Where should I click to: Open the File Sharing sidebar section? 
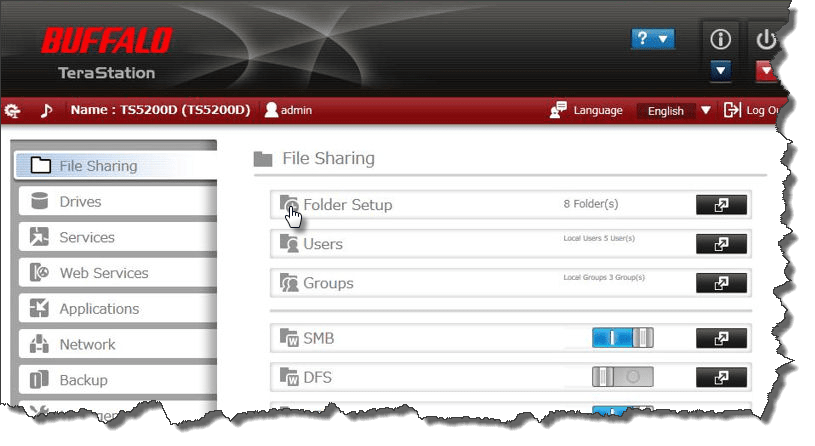pos(116,166)
